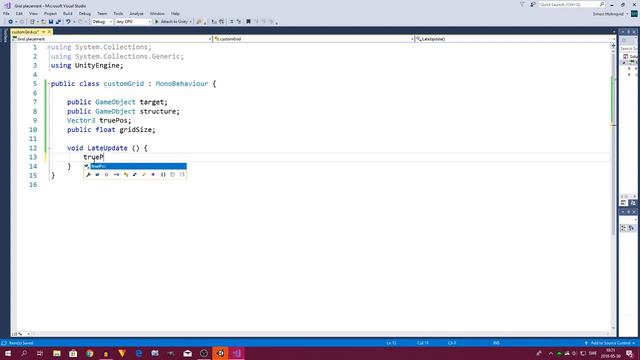The height and width of the screenshot is (360, 640).
Task: Toggle the bookmark icon in the toolbar
Action: tap(248, 22)
